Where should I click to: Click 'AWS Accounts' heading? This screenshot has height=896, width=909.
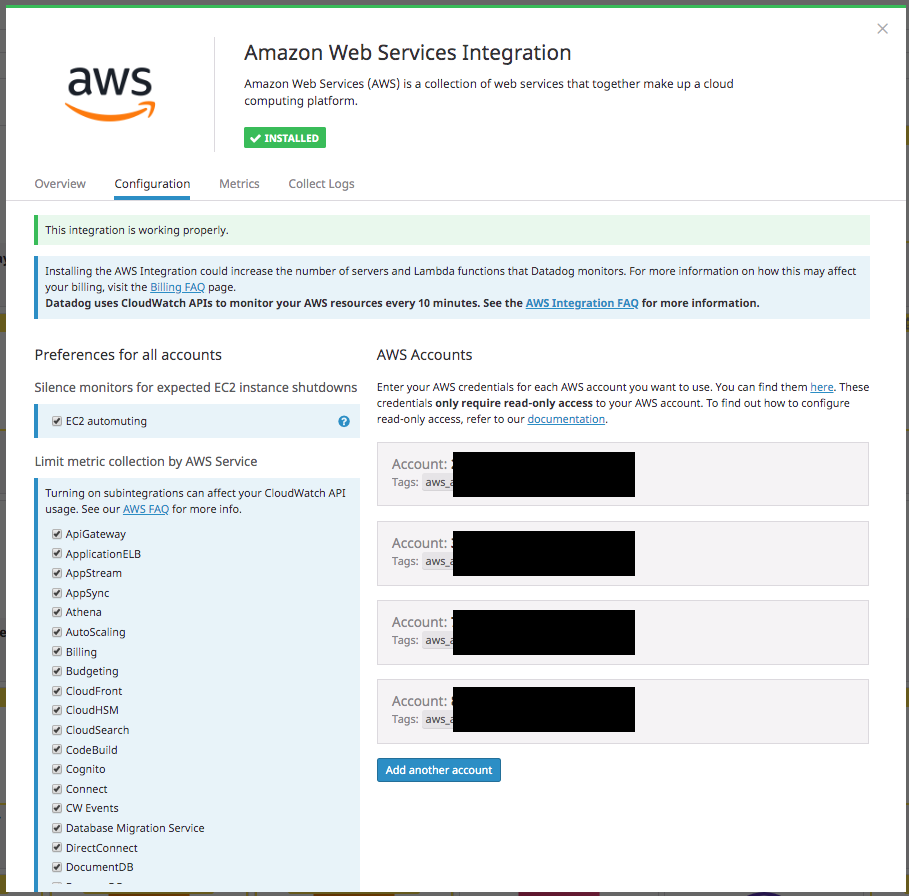(x=424, y=355)
